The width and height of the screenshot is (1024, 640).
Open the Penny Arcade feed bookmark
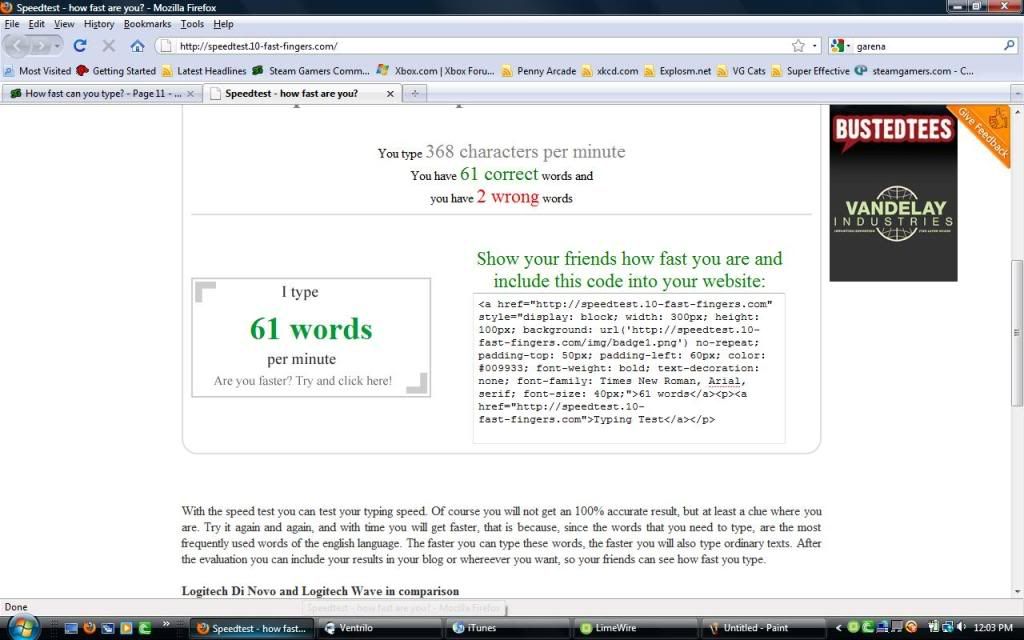(x=539, y=71)
